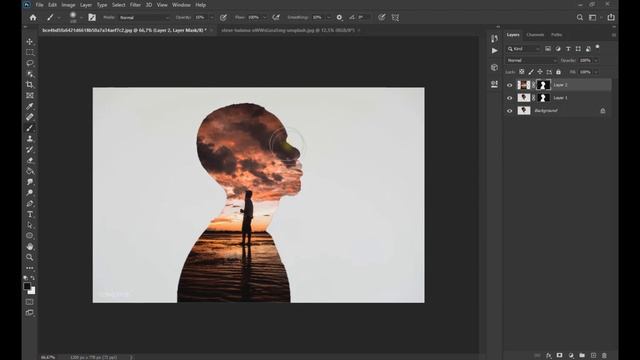
Task: Select the Healing Brush tool
Action: pos(30,117)
